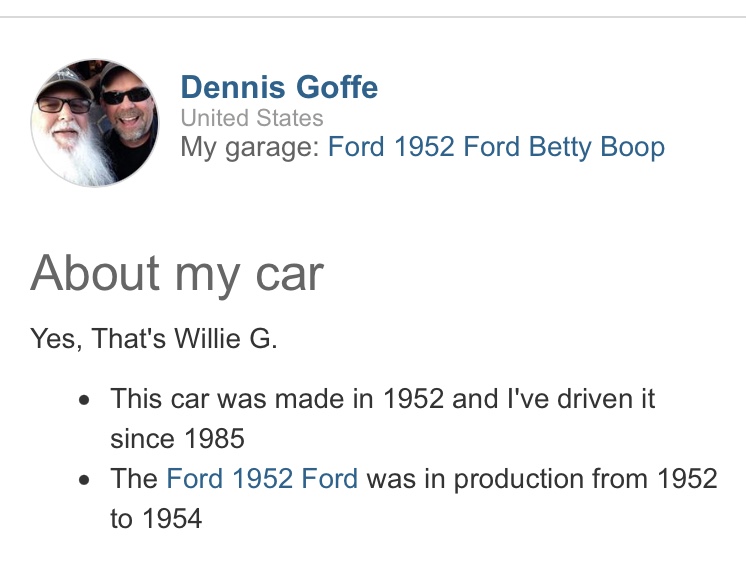This screenshot has width=746, height=577.
Task: Click the 'was in production from 1952' text
Action: point(542,478)
